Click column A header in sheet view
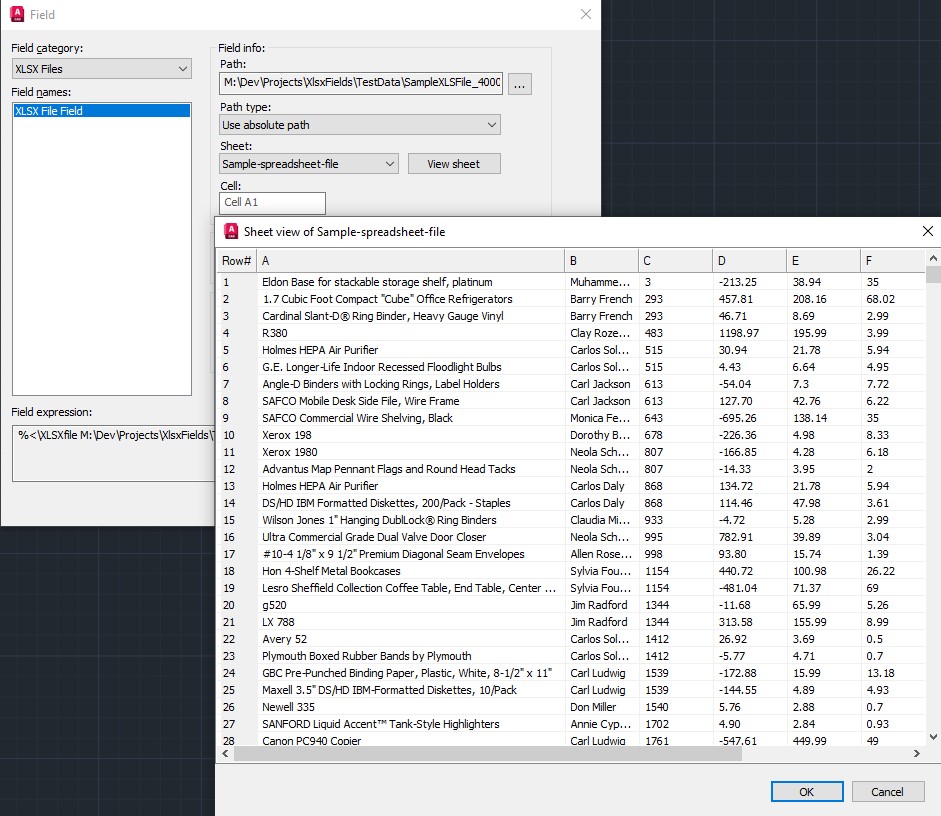Image resolution: width=941 pixels, height=816 pixels. coord(409,261)
